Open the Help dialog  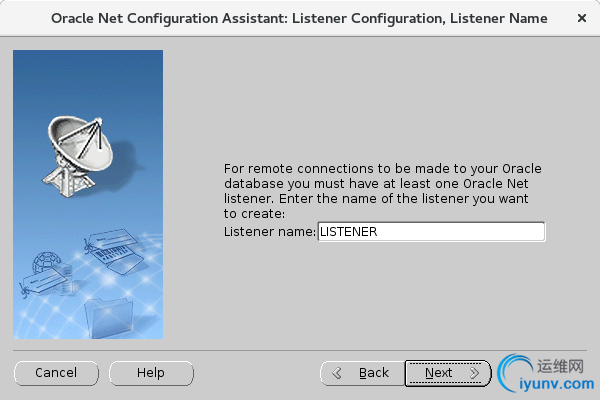[x=151, y=373]
